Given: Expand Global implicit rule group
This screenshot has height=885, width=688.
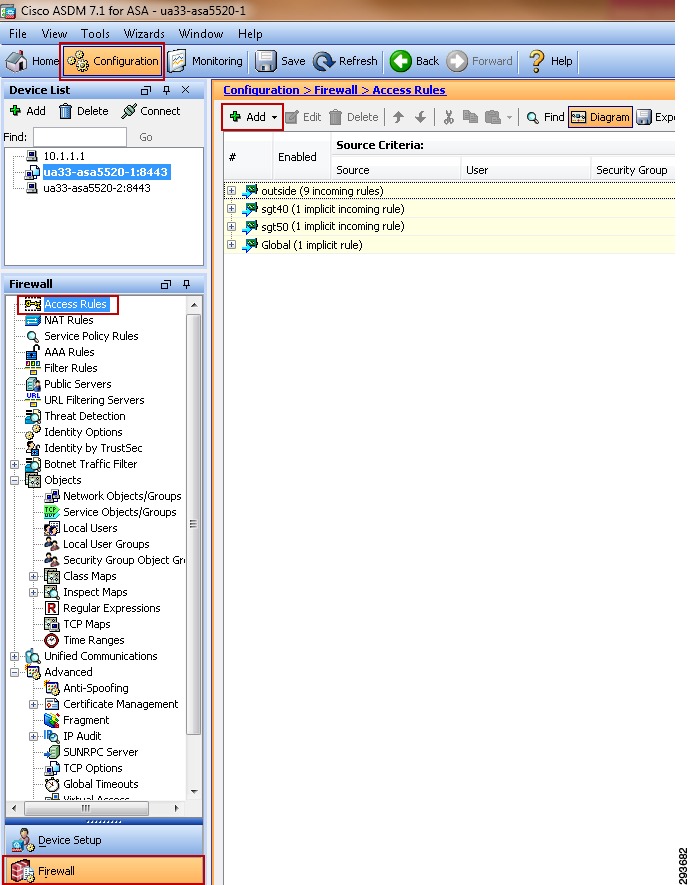Looking at the screenshot, I should coord(231,244).
